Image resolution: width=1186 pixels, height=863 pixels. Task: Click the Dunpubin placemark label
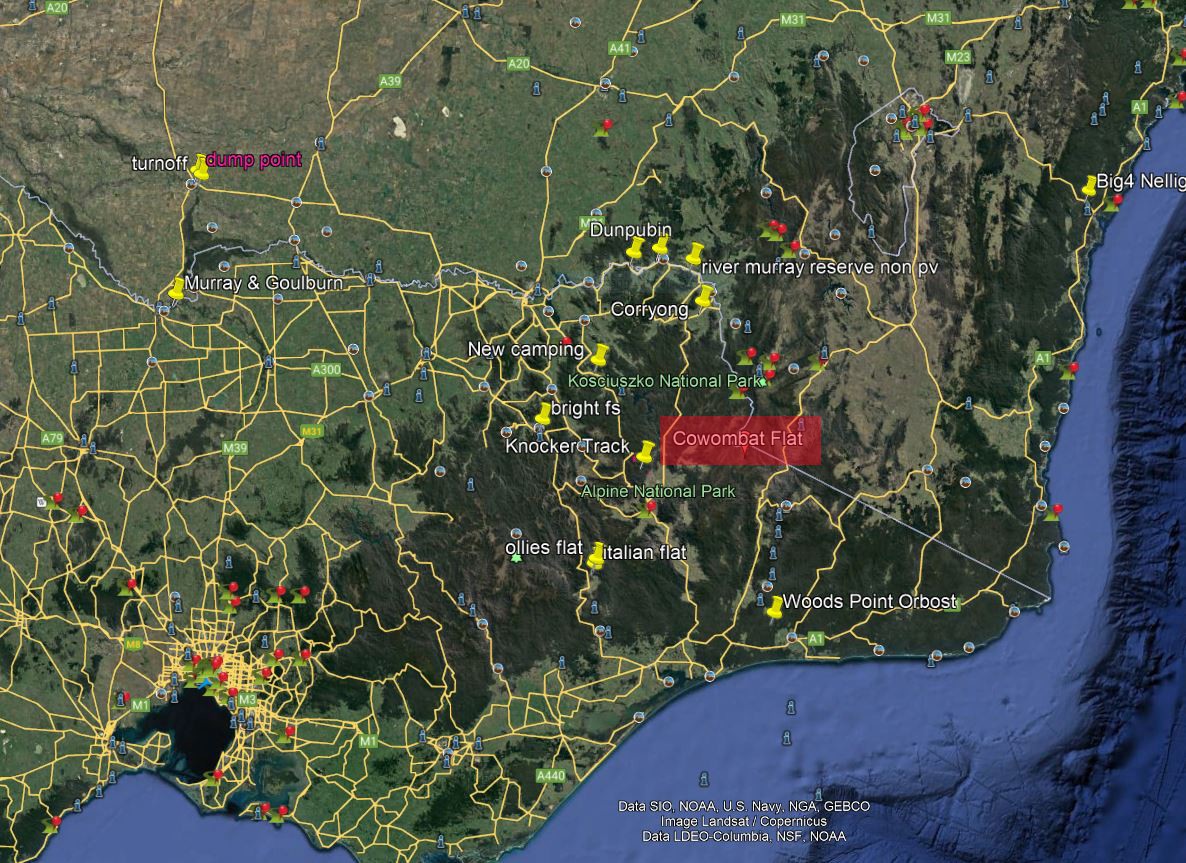(630, 230)
